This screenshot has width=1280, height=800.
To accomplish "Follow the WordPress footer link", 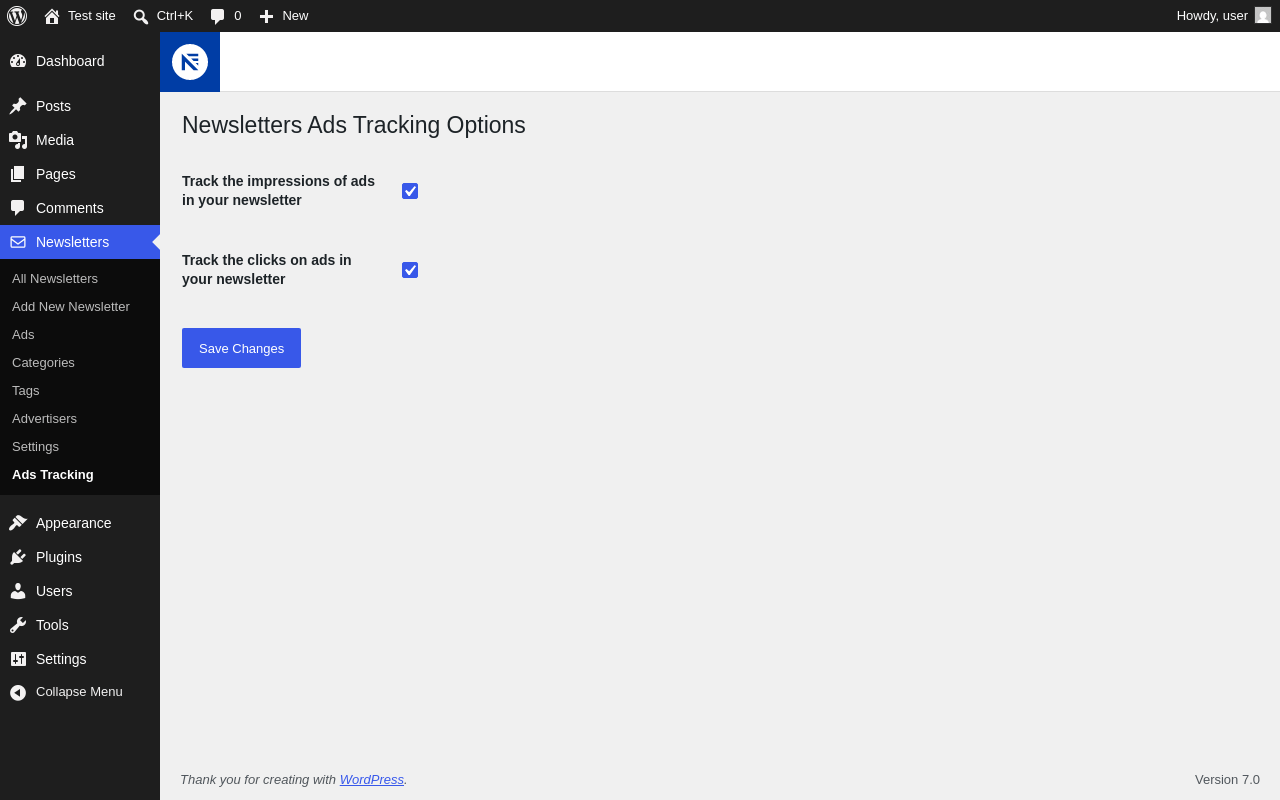I will point(372,779).
